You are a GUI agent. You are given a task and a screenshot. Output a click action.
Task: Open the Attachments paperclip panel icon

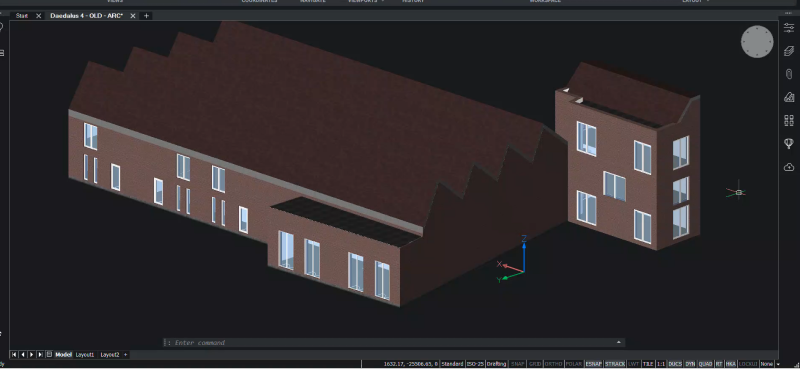(x=789, y=74)
